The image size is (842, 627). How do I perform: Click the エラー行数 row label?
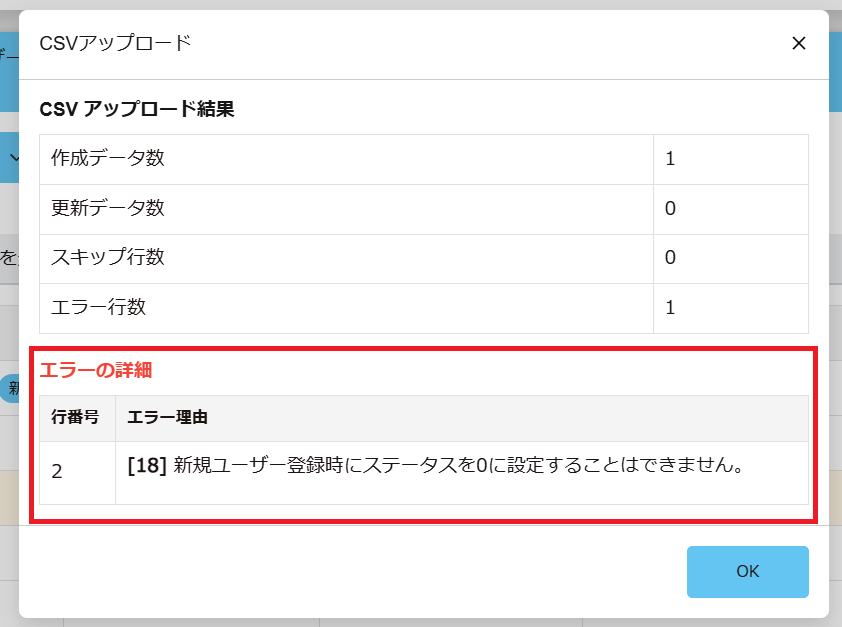pyautogui.click(x=99, y=308)
